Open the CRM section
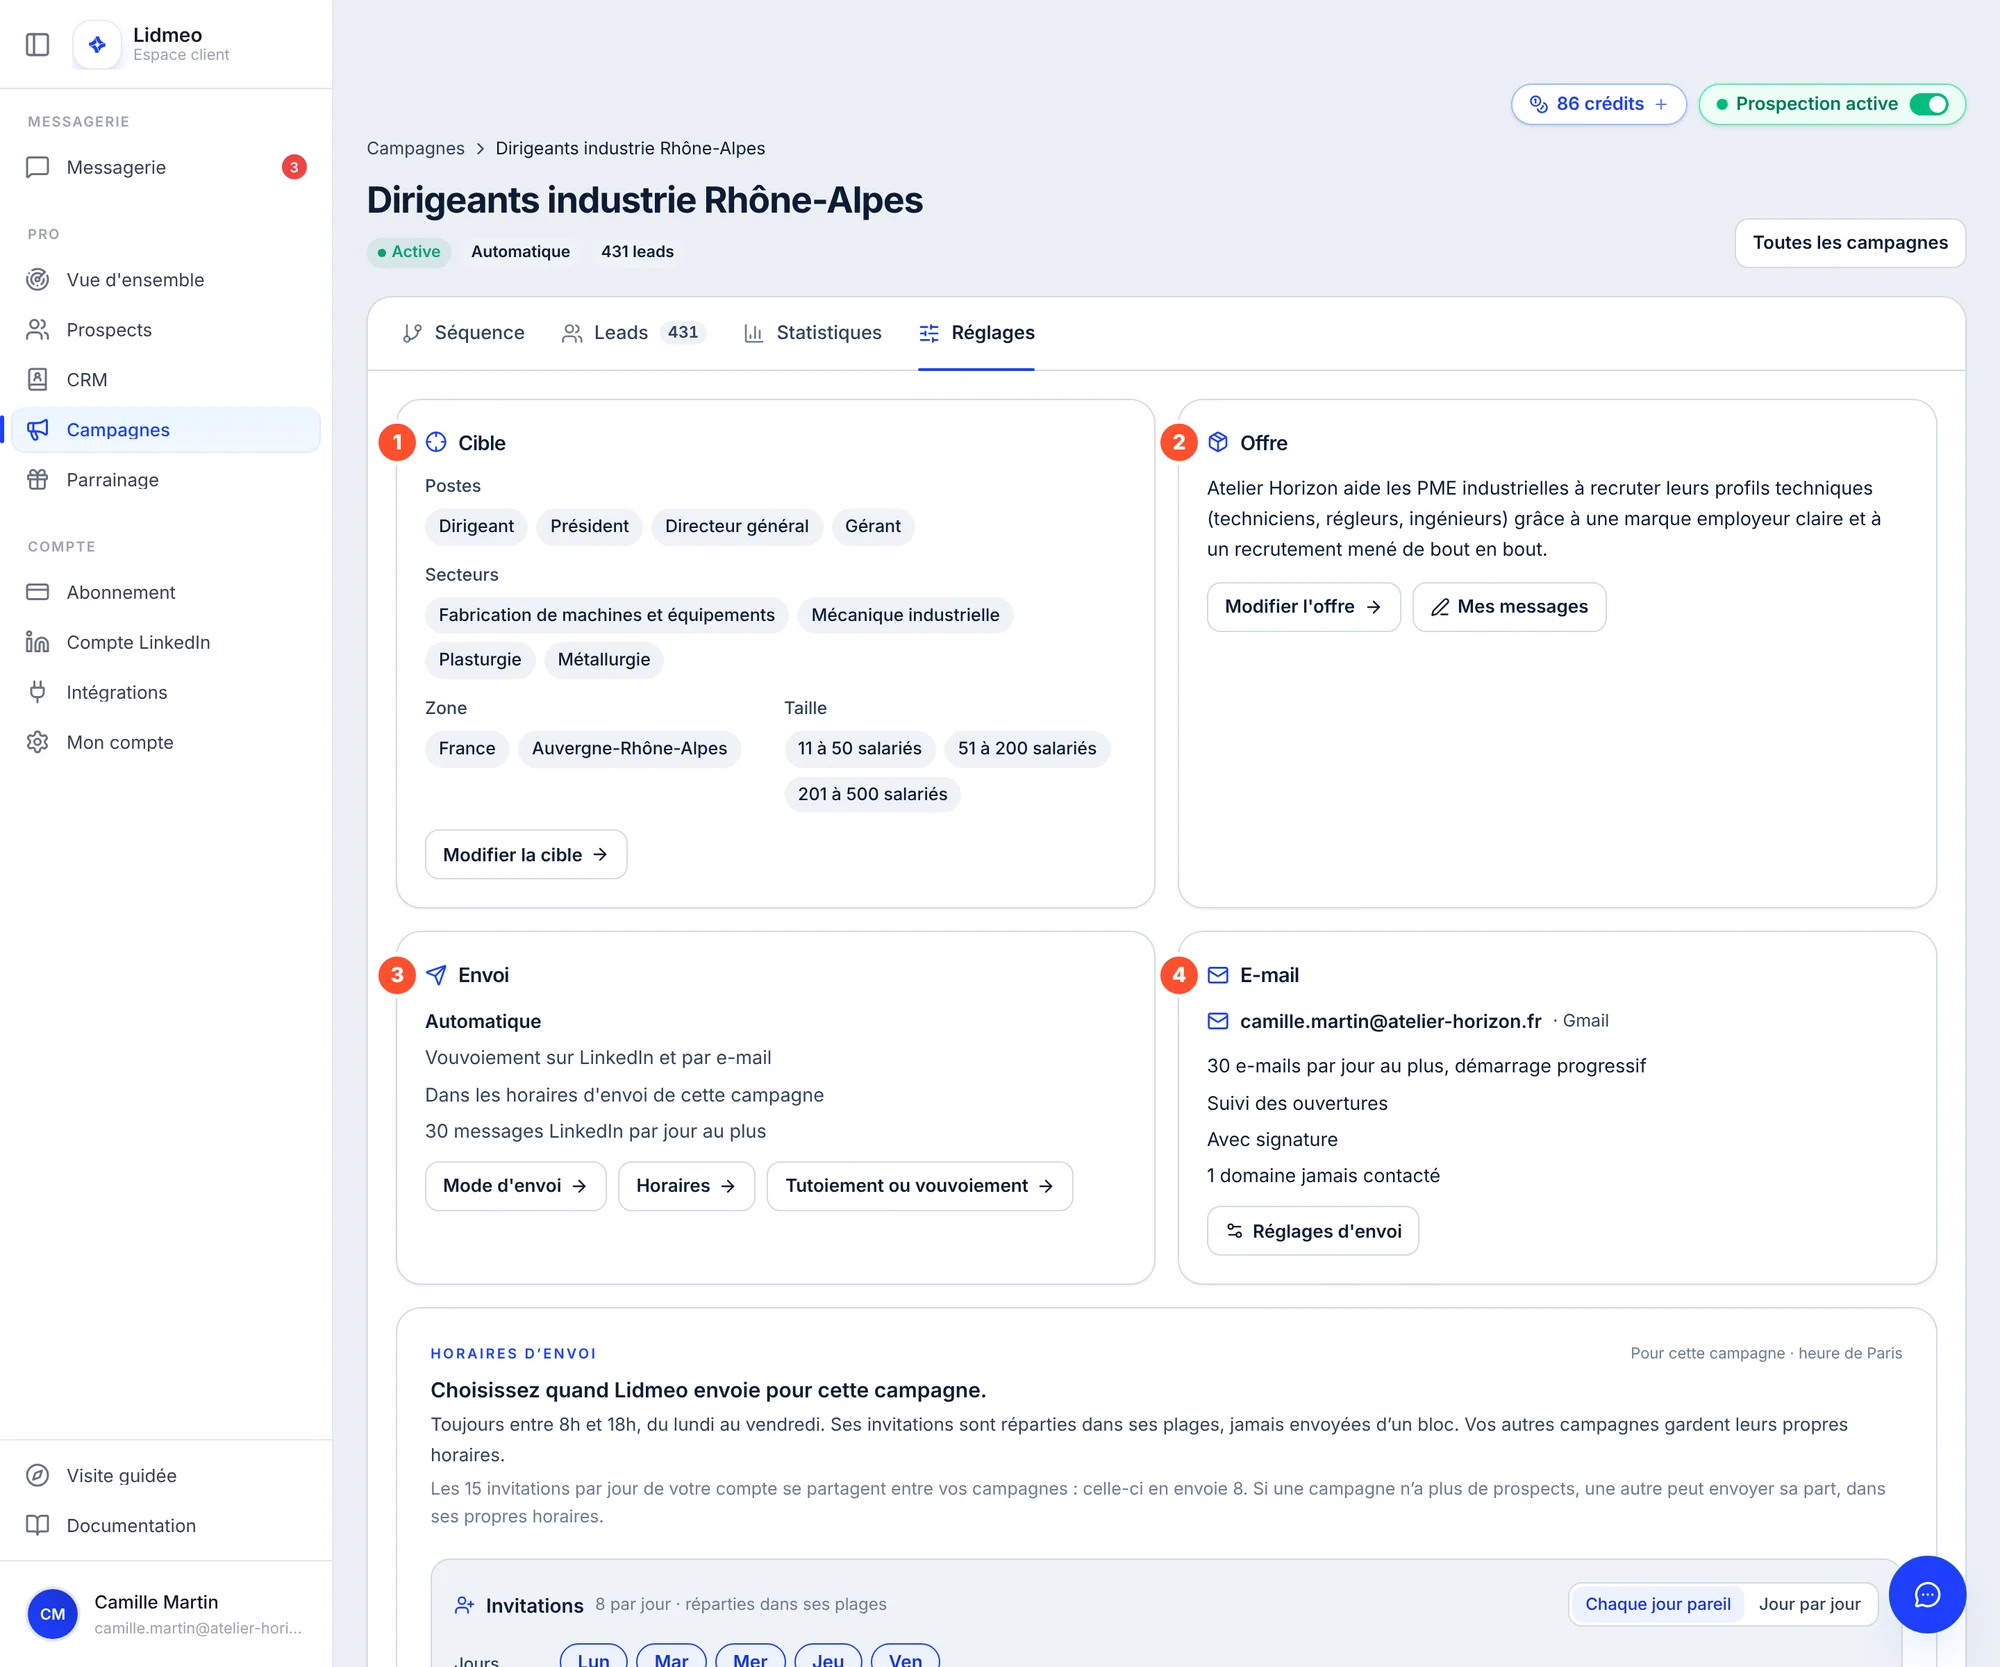 [x=166, y=380]
